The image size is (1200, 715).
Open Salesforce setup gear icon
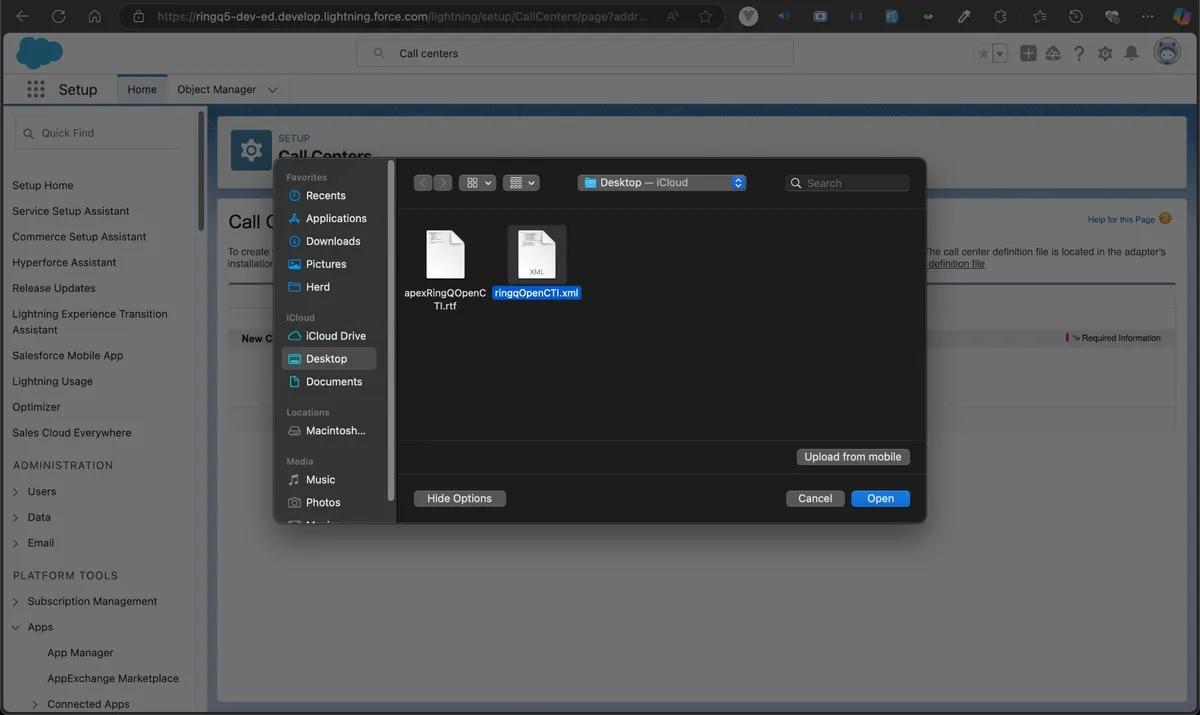point(1105,54)
